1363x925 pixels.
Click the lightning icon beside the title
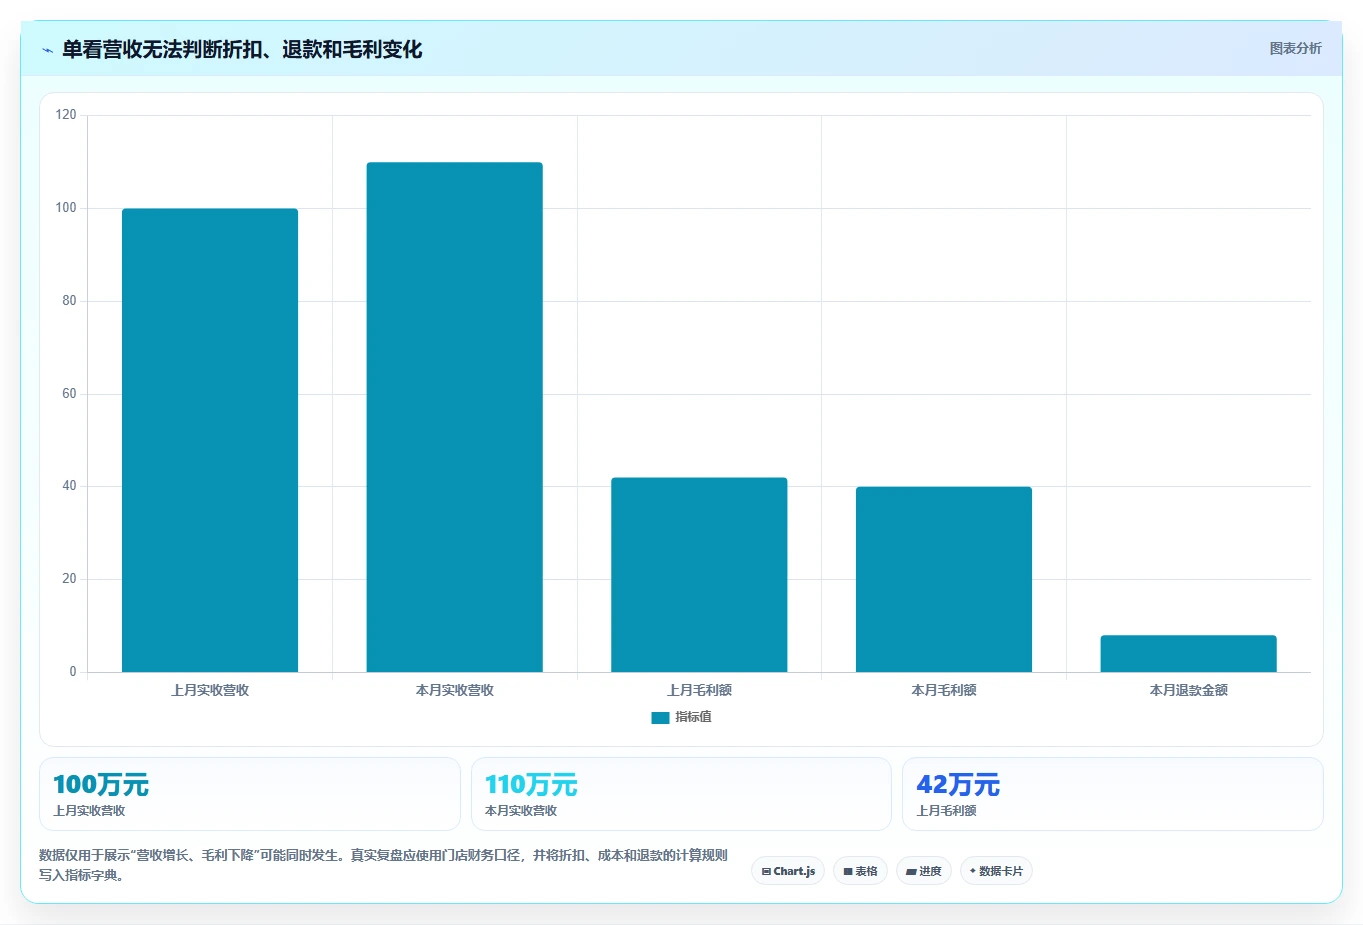47,50
